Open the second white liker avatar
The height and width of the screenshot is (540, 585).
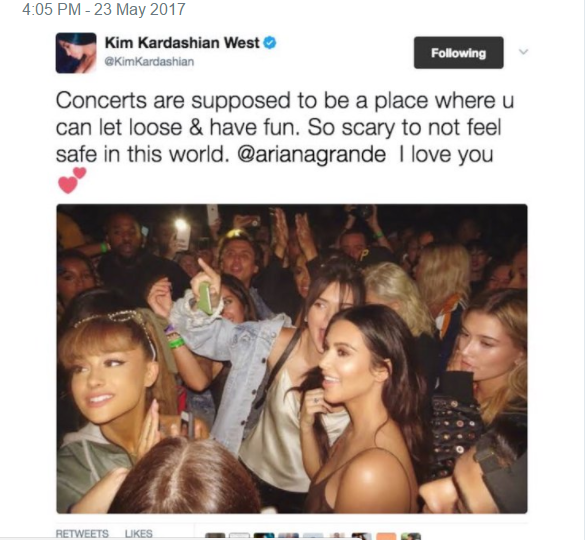240,537
